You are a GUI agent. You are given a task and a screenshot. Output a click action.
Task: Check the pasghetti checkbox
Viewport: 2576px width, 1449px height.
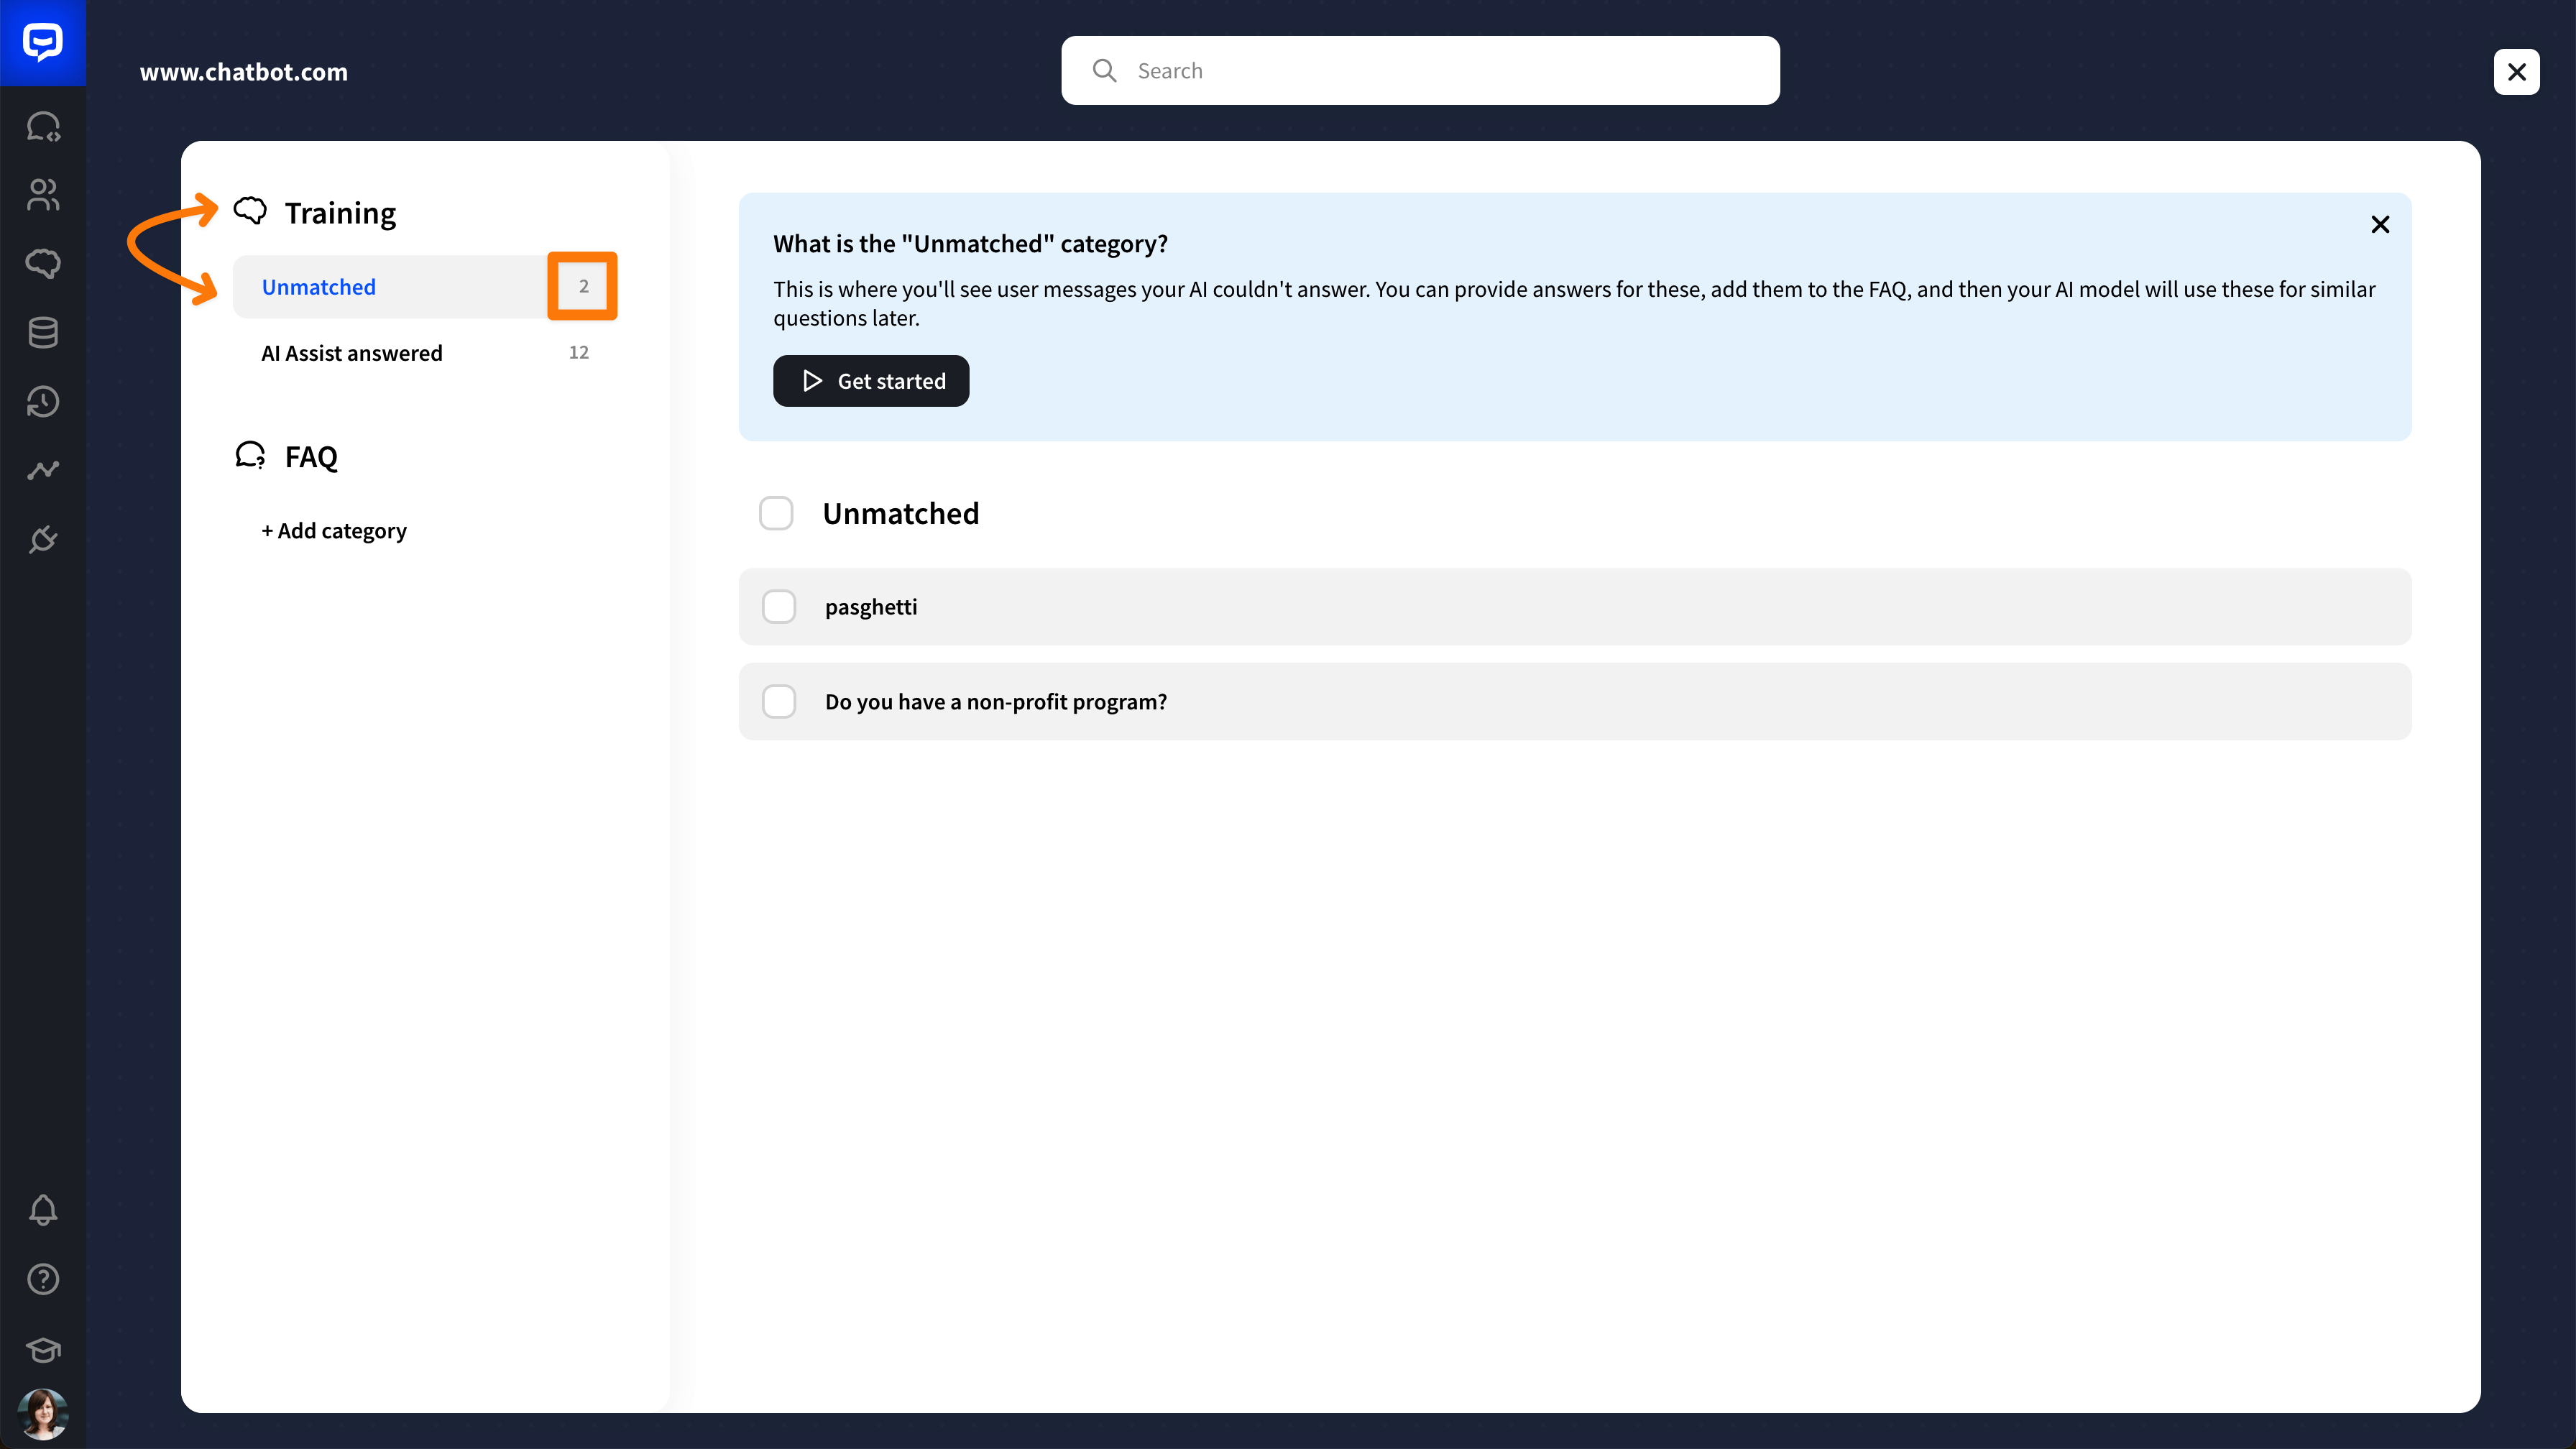pyautogui.click(x=779, y=607)
